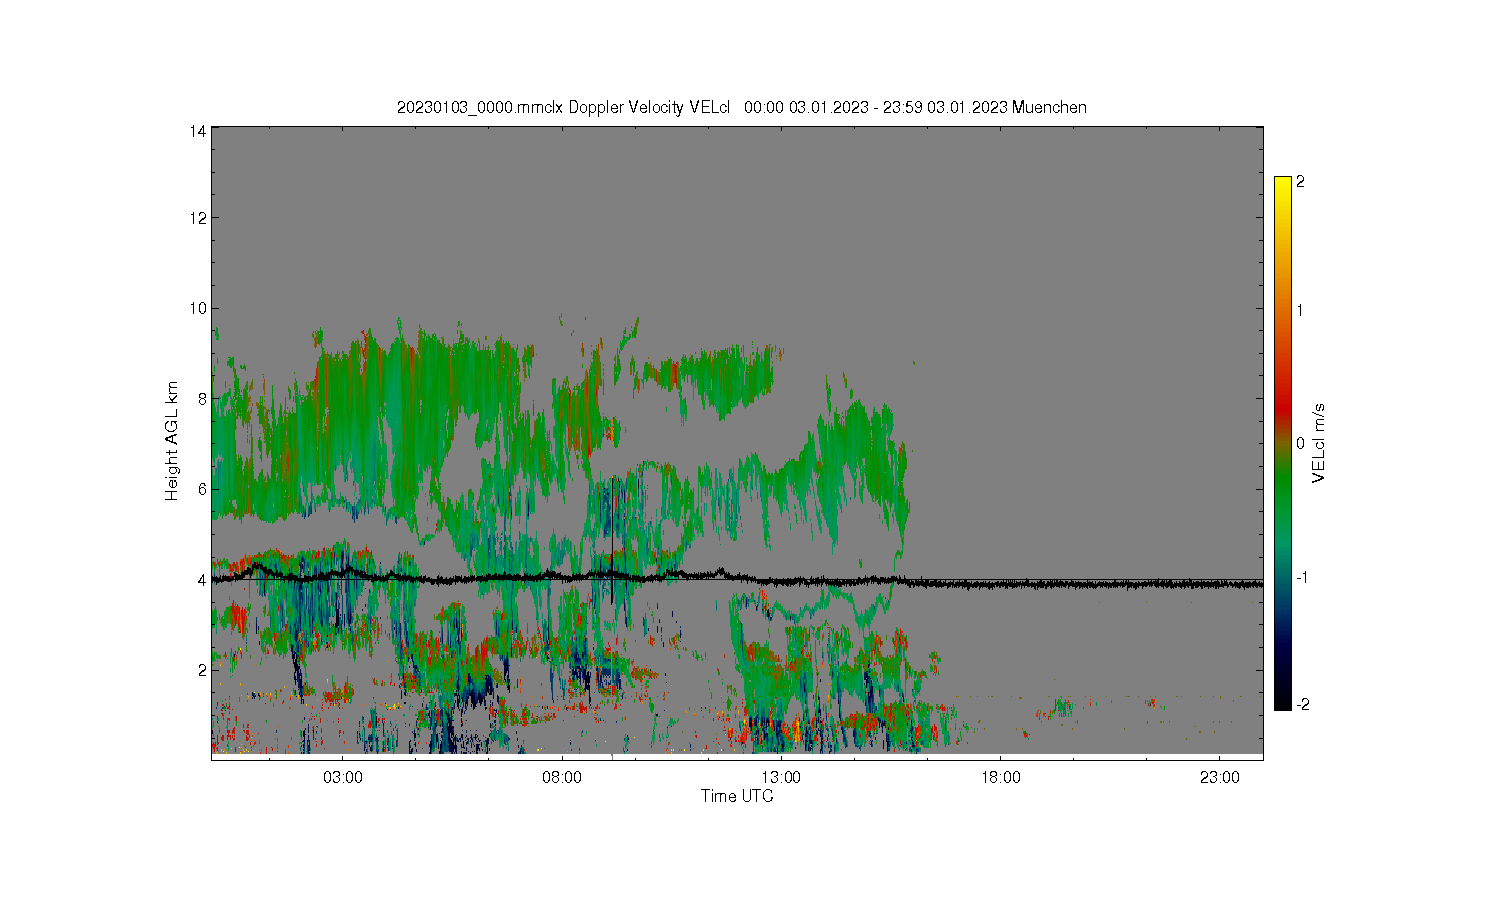Click the 'Height AGL km' axis label
This screenshot has width=1500, height=900.
click(172, 441)
